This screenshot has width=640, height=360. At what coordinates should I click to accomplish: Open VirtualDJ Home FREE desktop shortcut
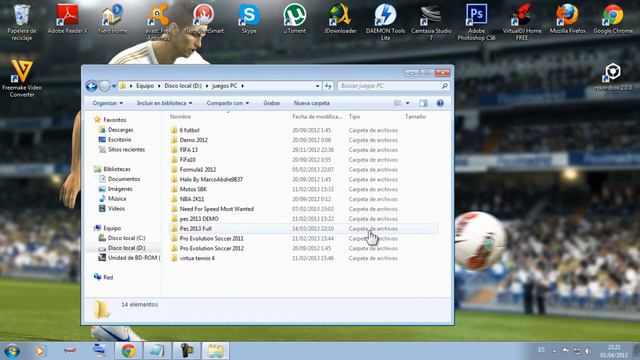522,22
